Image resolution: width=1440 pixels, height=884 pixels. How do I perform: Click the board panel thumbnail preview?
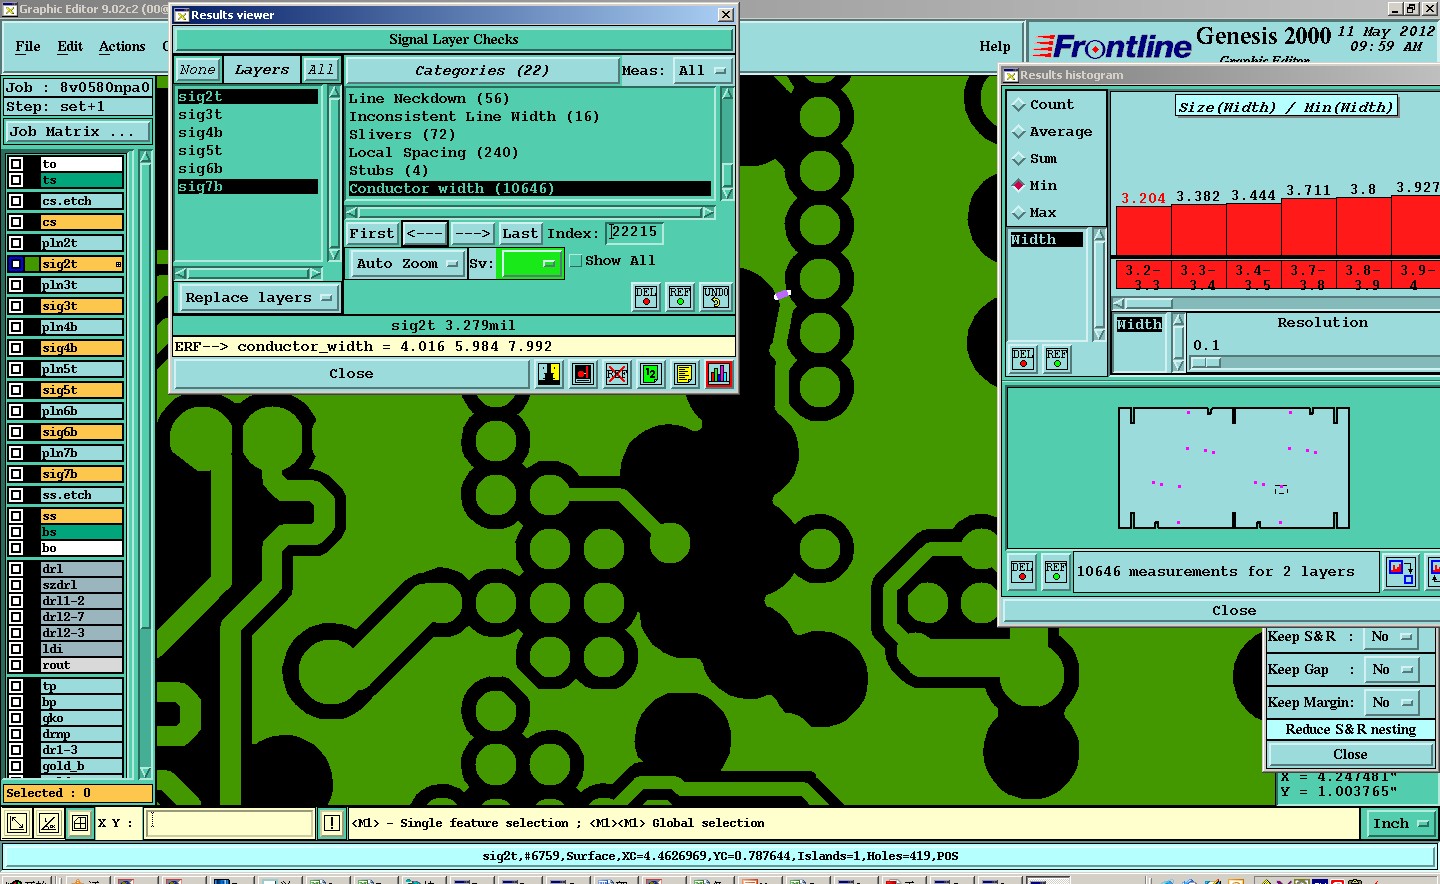(1234, 467)
